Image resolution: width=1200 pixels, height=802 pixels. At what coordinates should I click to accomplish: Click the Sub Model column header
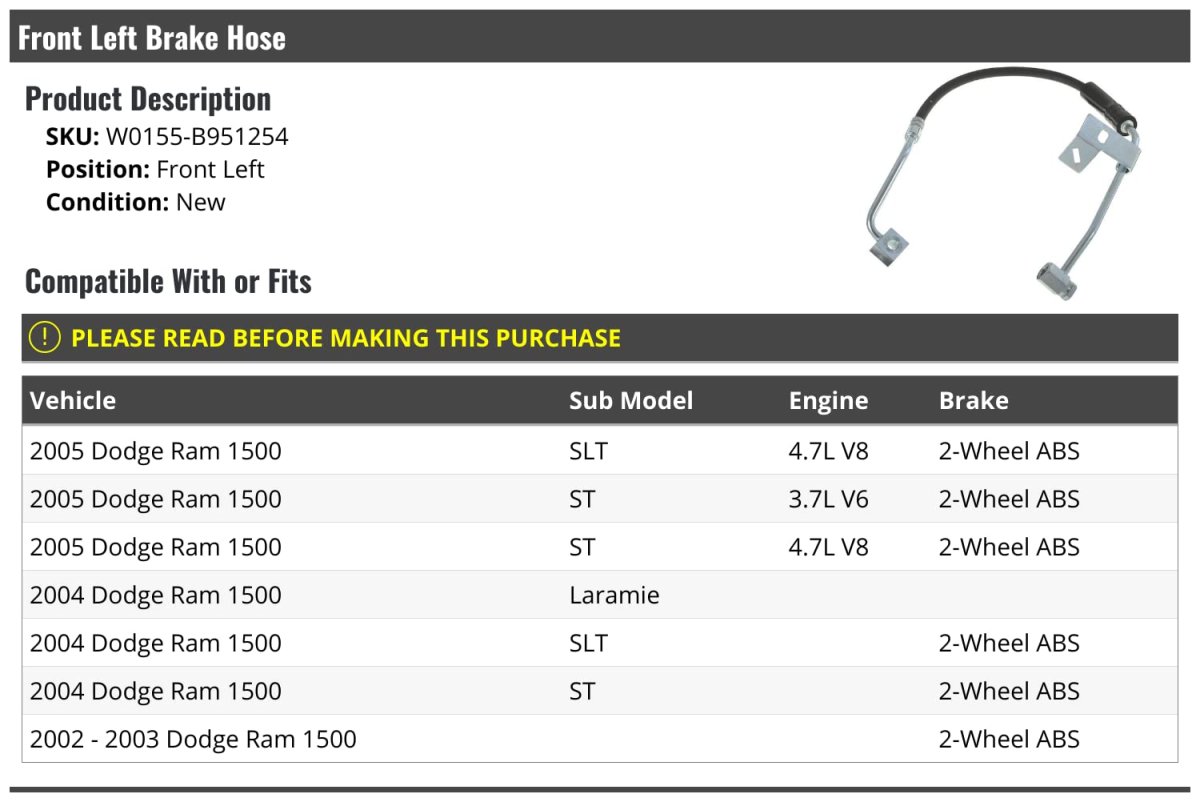coord(631,401)
